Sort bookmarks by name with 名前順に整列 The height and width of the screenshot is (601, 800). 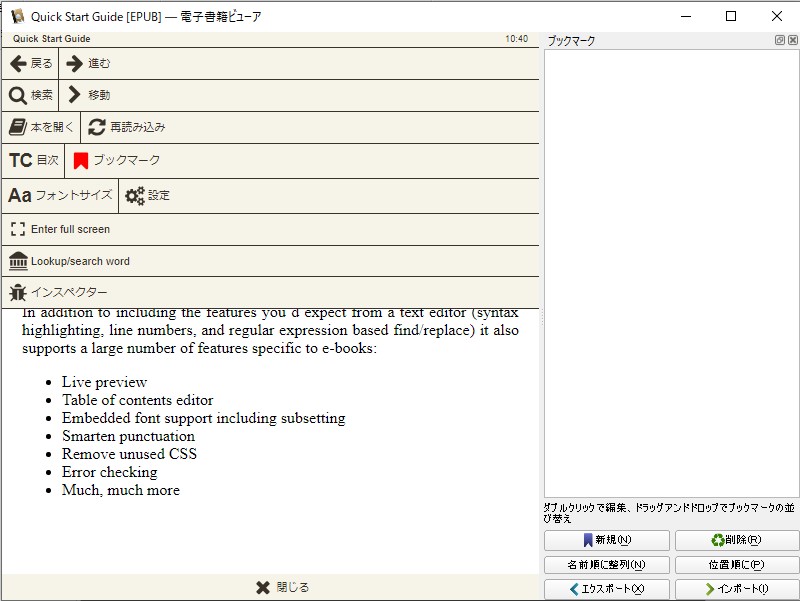point(606,564)
